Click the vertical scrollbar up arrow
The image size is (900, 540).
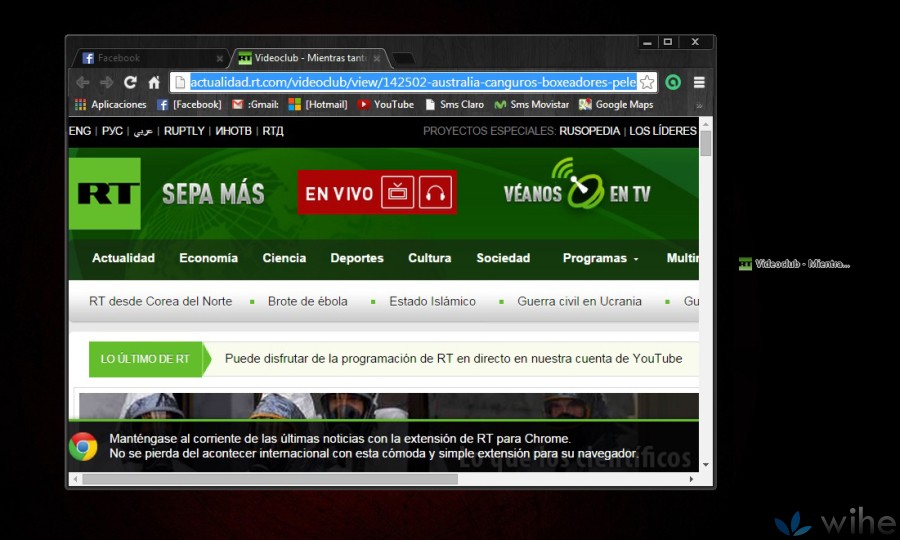705,123
